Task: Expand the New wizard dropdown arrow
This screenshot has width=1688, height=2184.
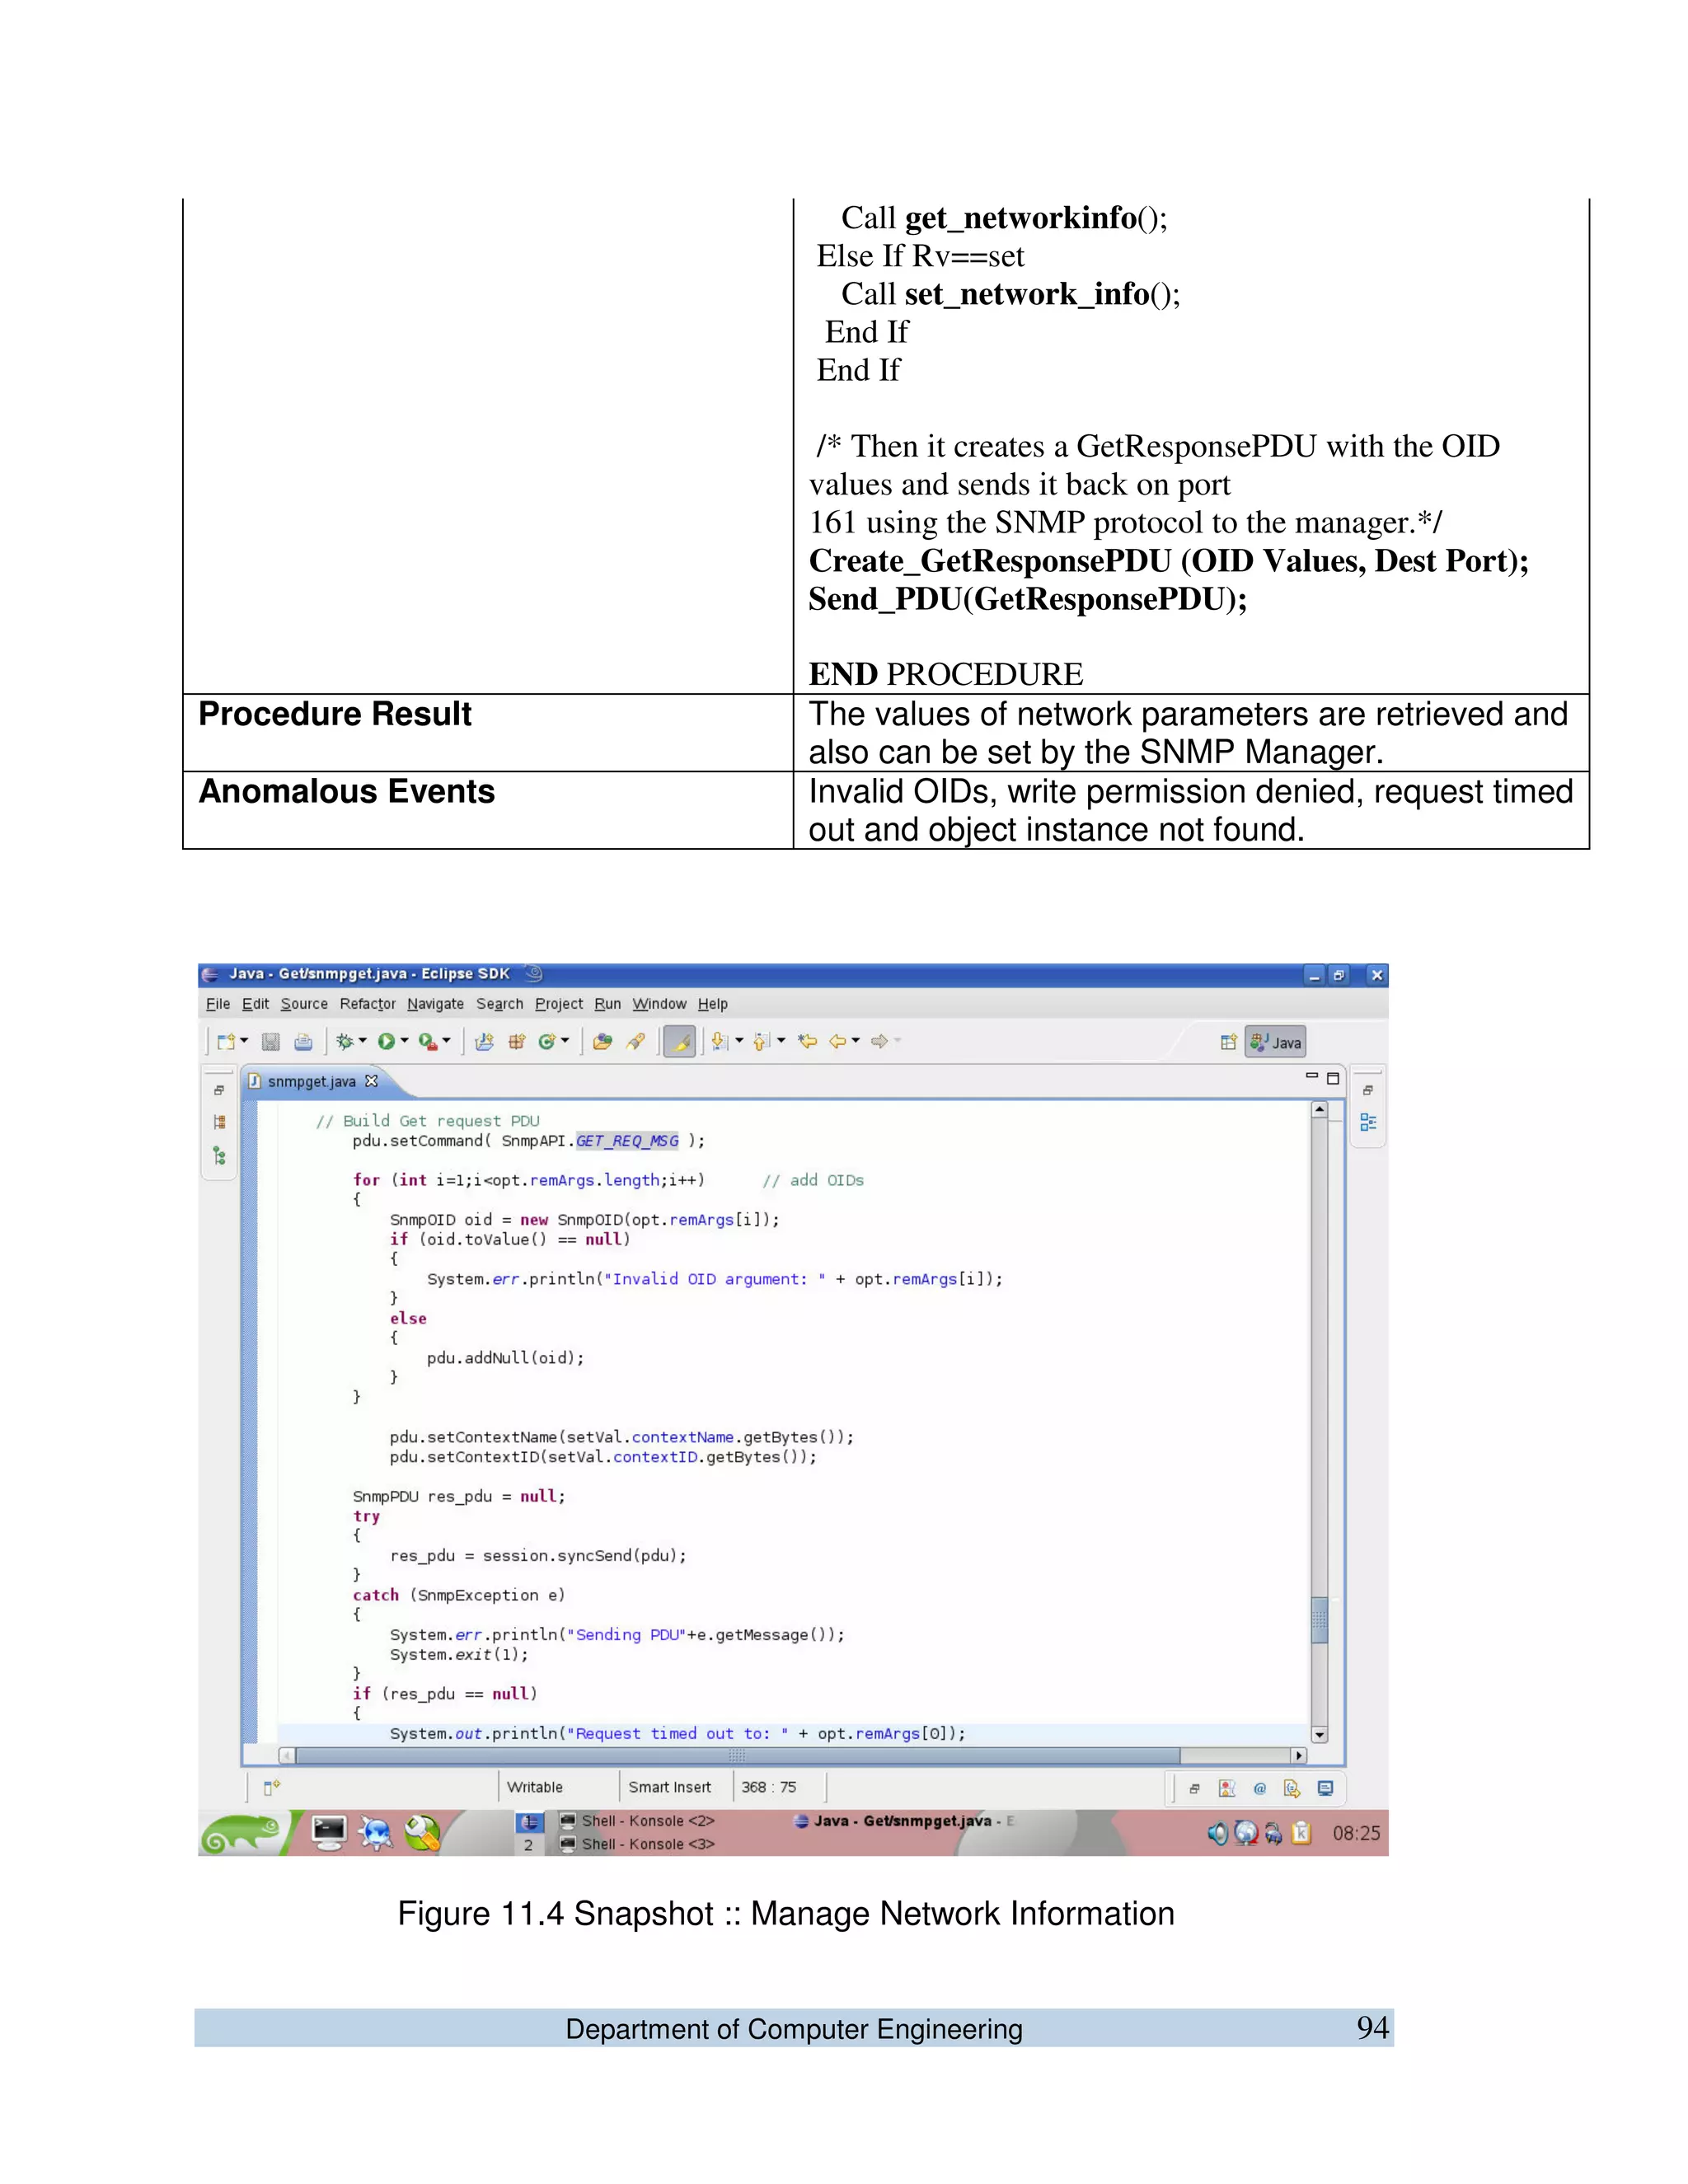Action: click(243, 1041)
